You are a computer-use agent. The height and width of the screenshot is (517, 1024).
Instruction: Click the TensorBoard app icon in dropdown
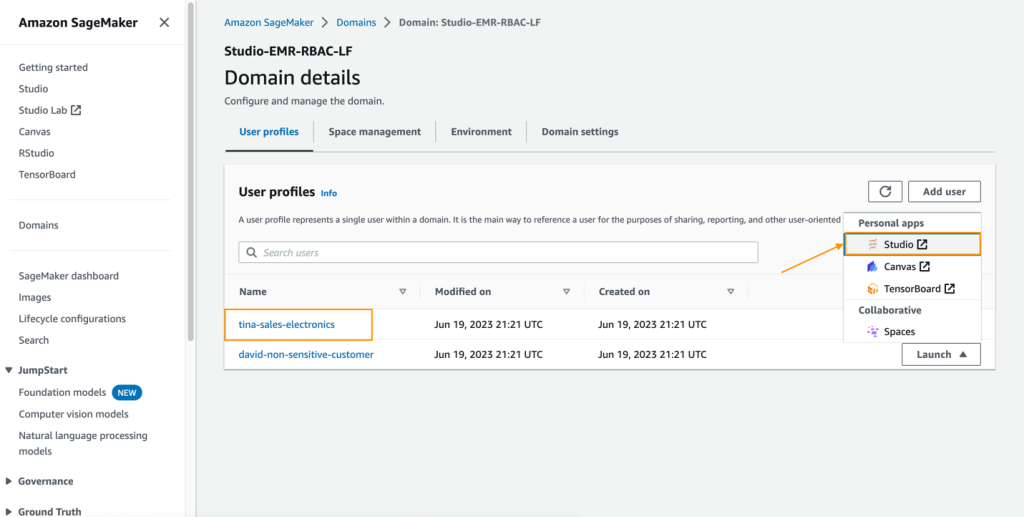[x=872, y=289]
